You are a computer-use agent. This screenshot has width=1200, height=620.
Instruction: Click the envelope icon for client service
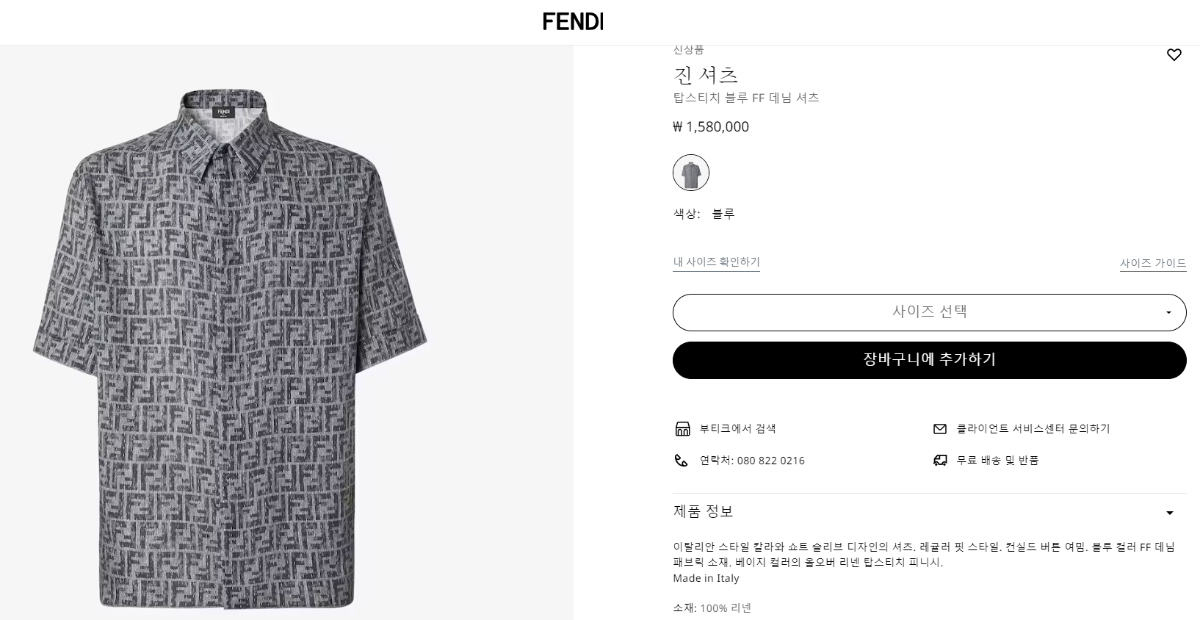(x=939, y=429)
